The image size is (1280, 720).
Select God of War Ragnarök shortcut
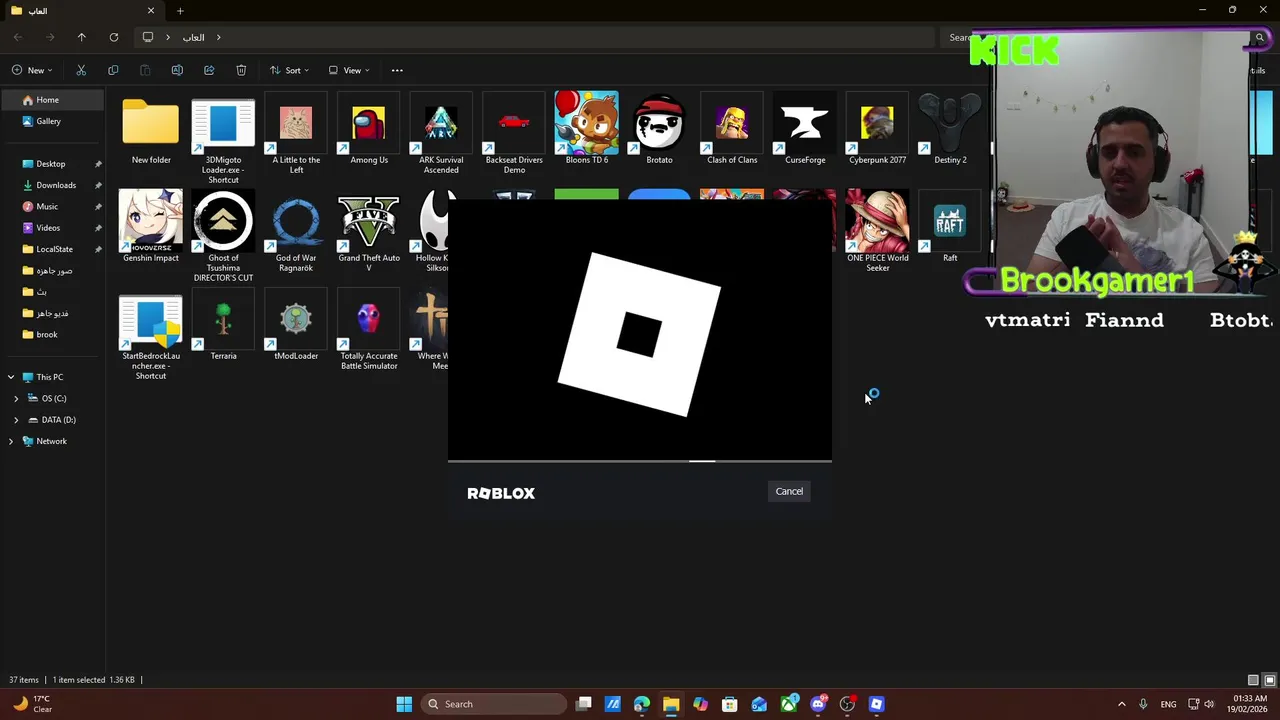[296, 233]
